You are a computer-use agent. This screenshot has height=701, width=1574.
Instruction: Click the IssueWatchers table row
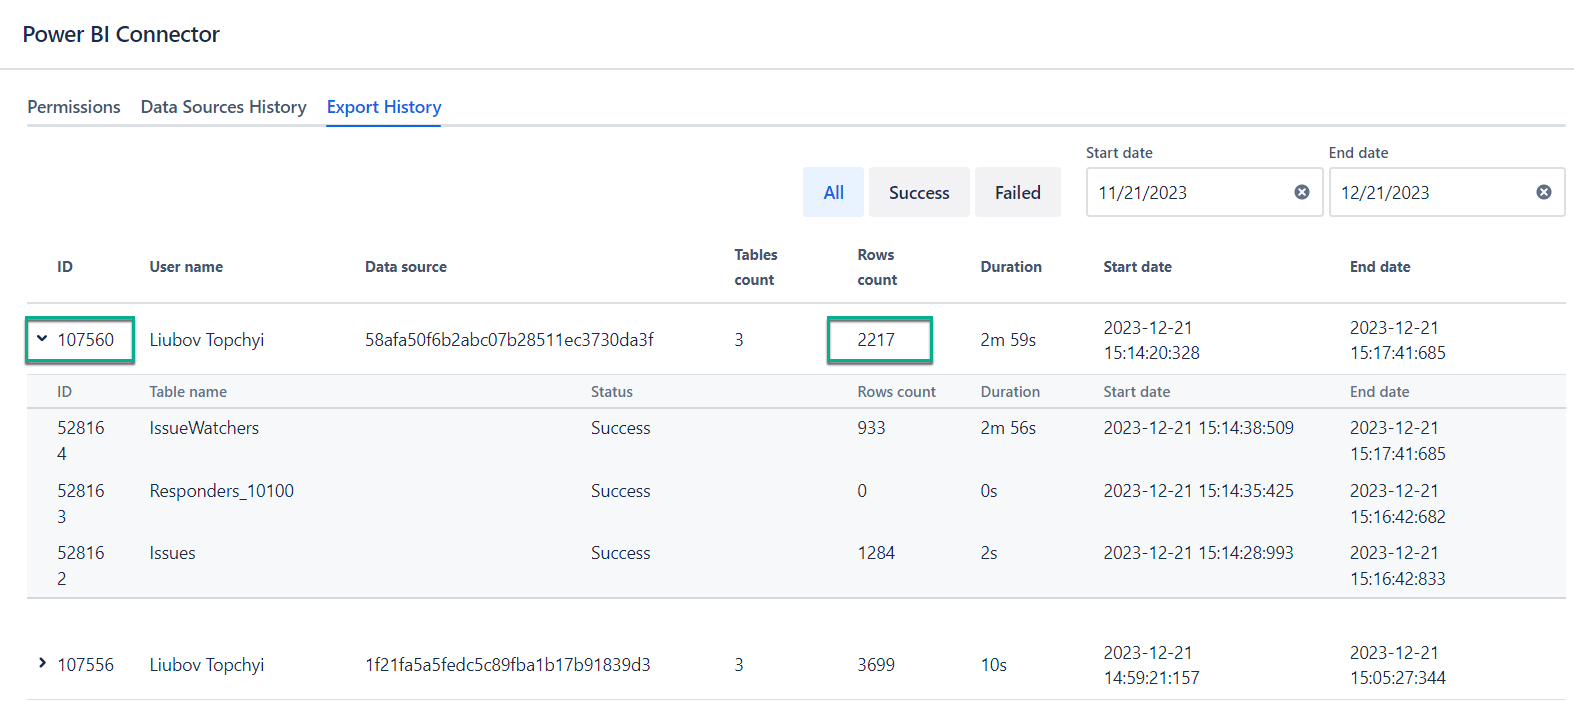coord(204,428)
